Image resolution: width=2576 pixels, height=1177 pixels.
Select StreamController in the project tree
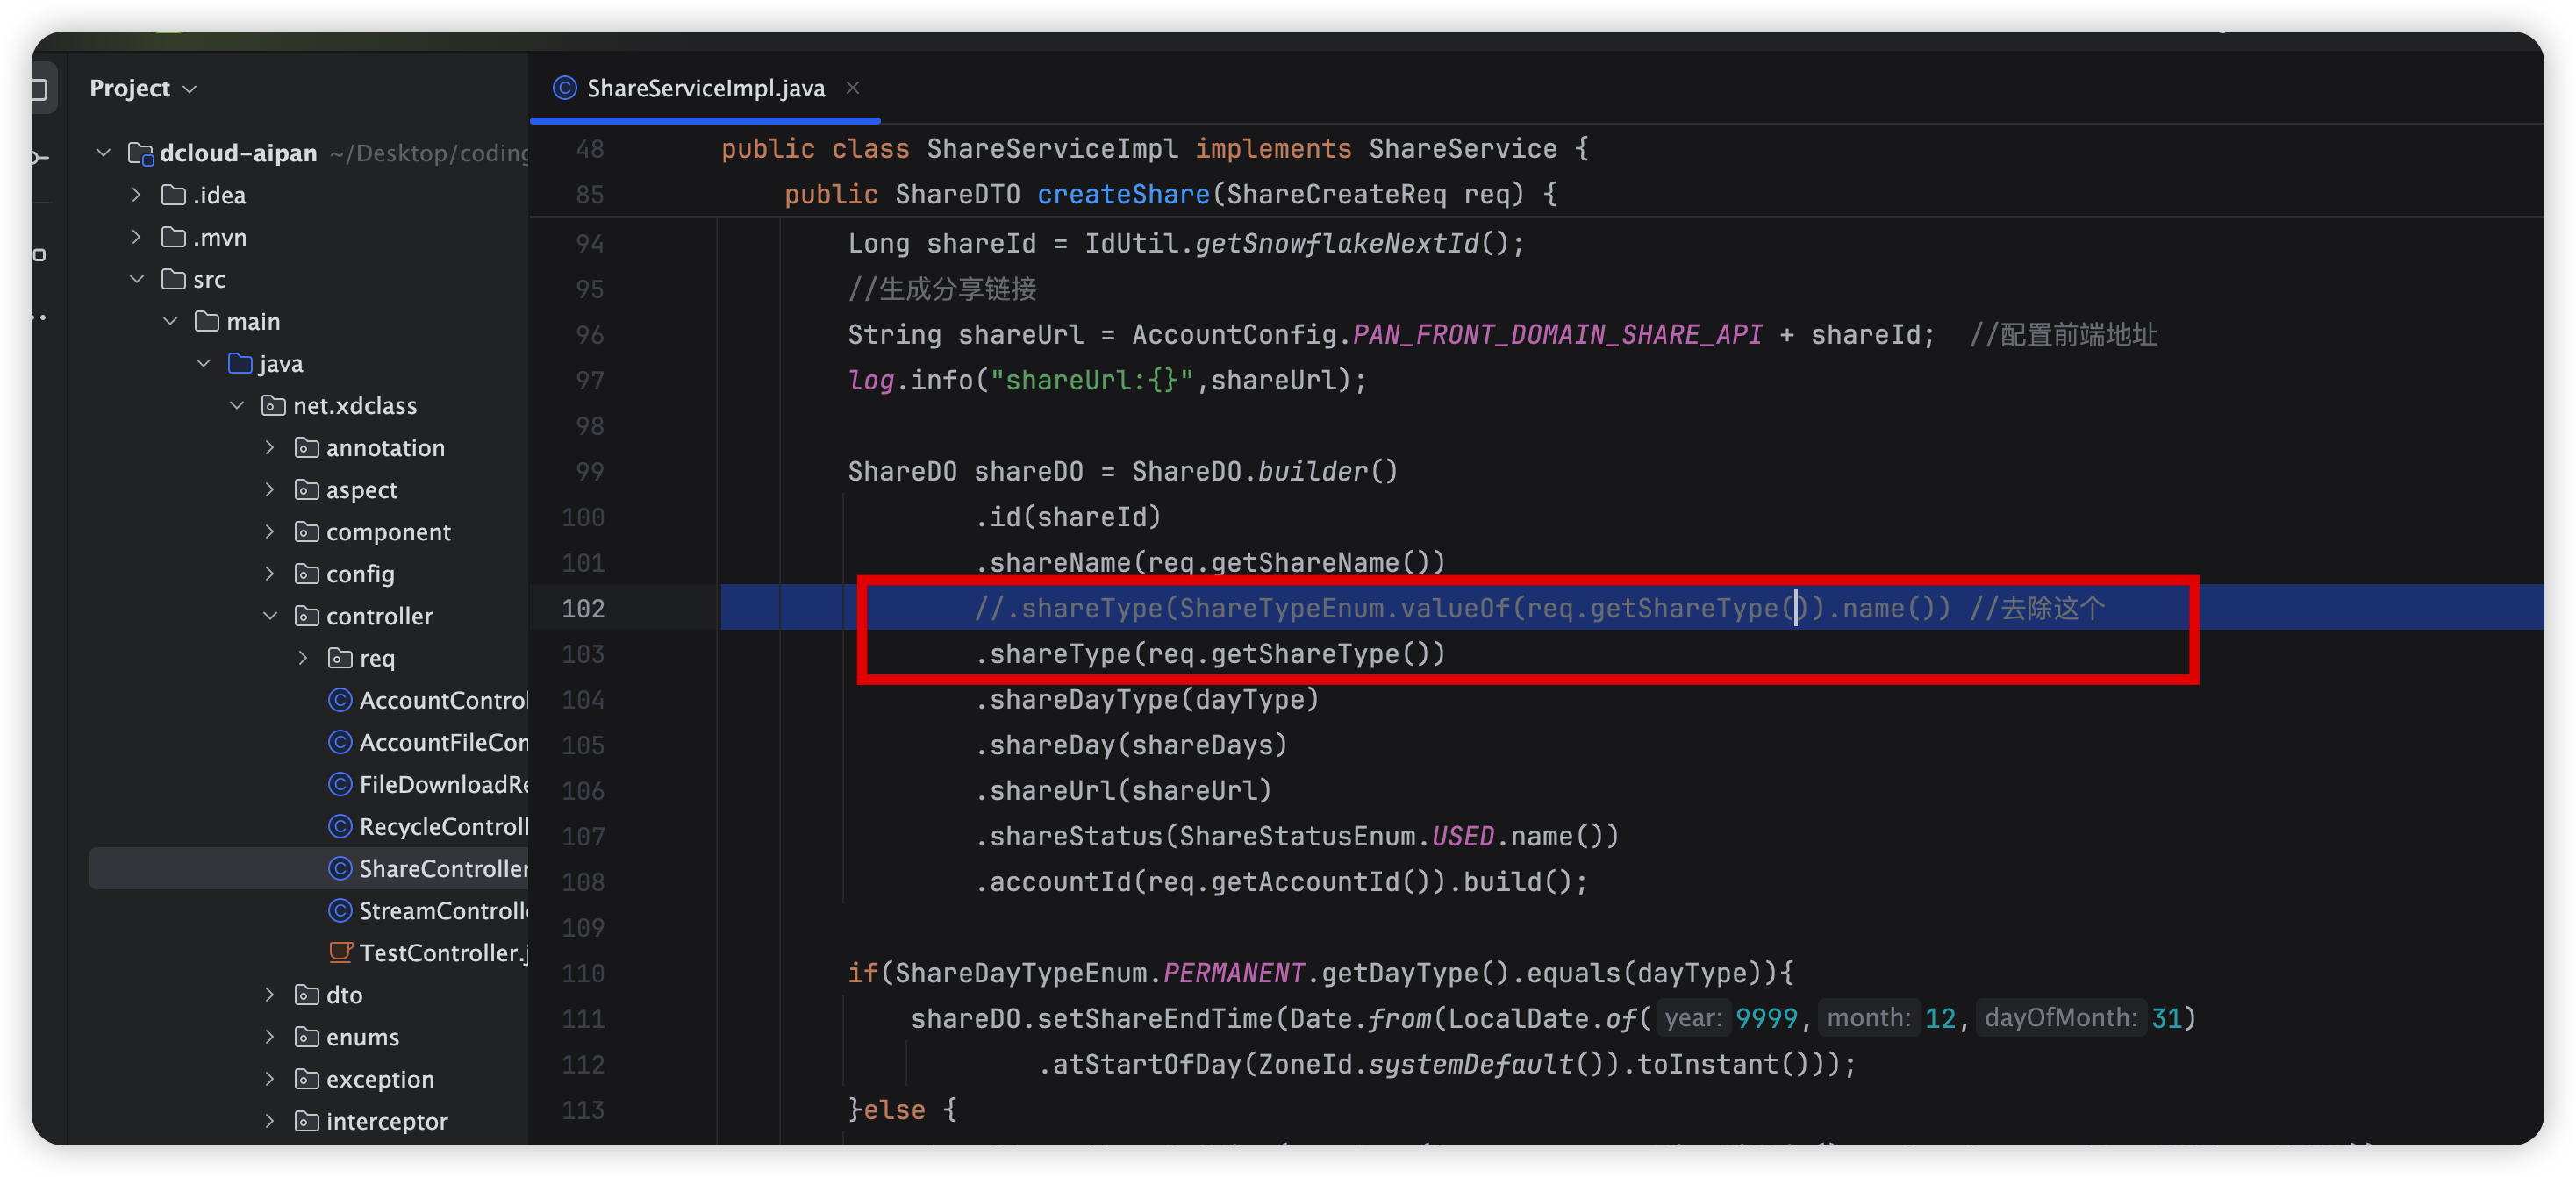[x=443, y=910]
